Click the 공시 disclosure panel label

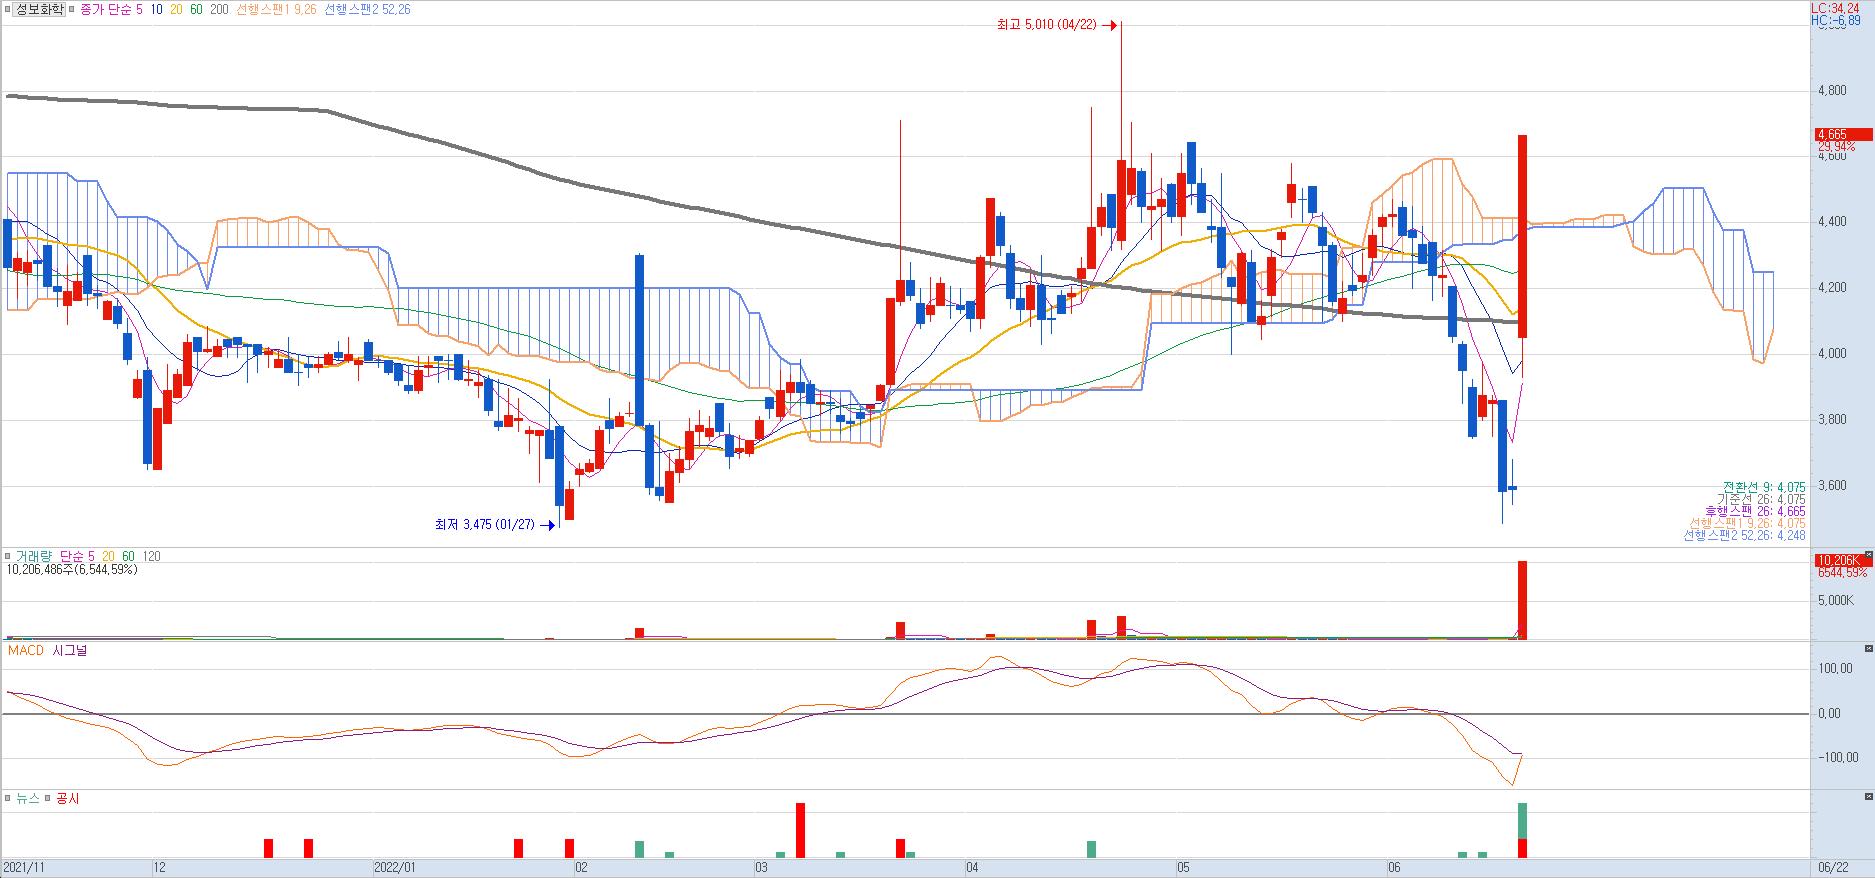coord(67,798)
